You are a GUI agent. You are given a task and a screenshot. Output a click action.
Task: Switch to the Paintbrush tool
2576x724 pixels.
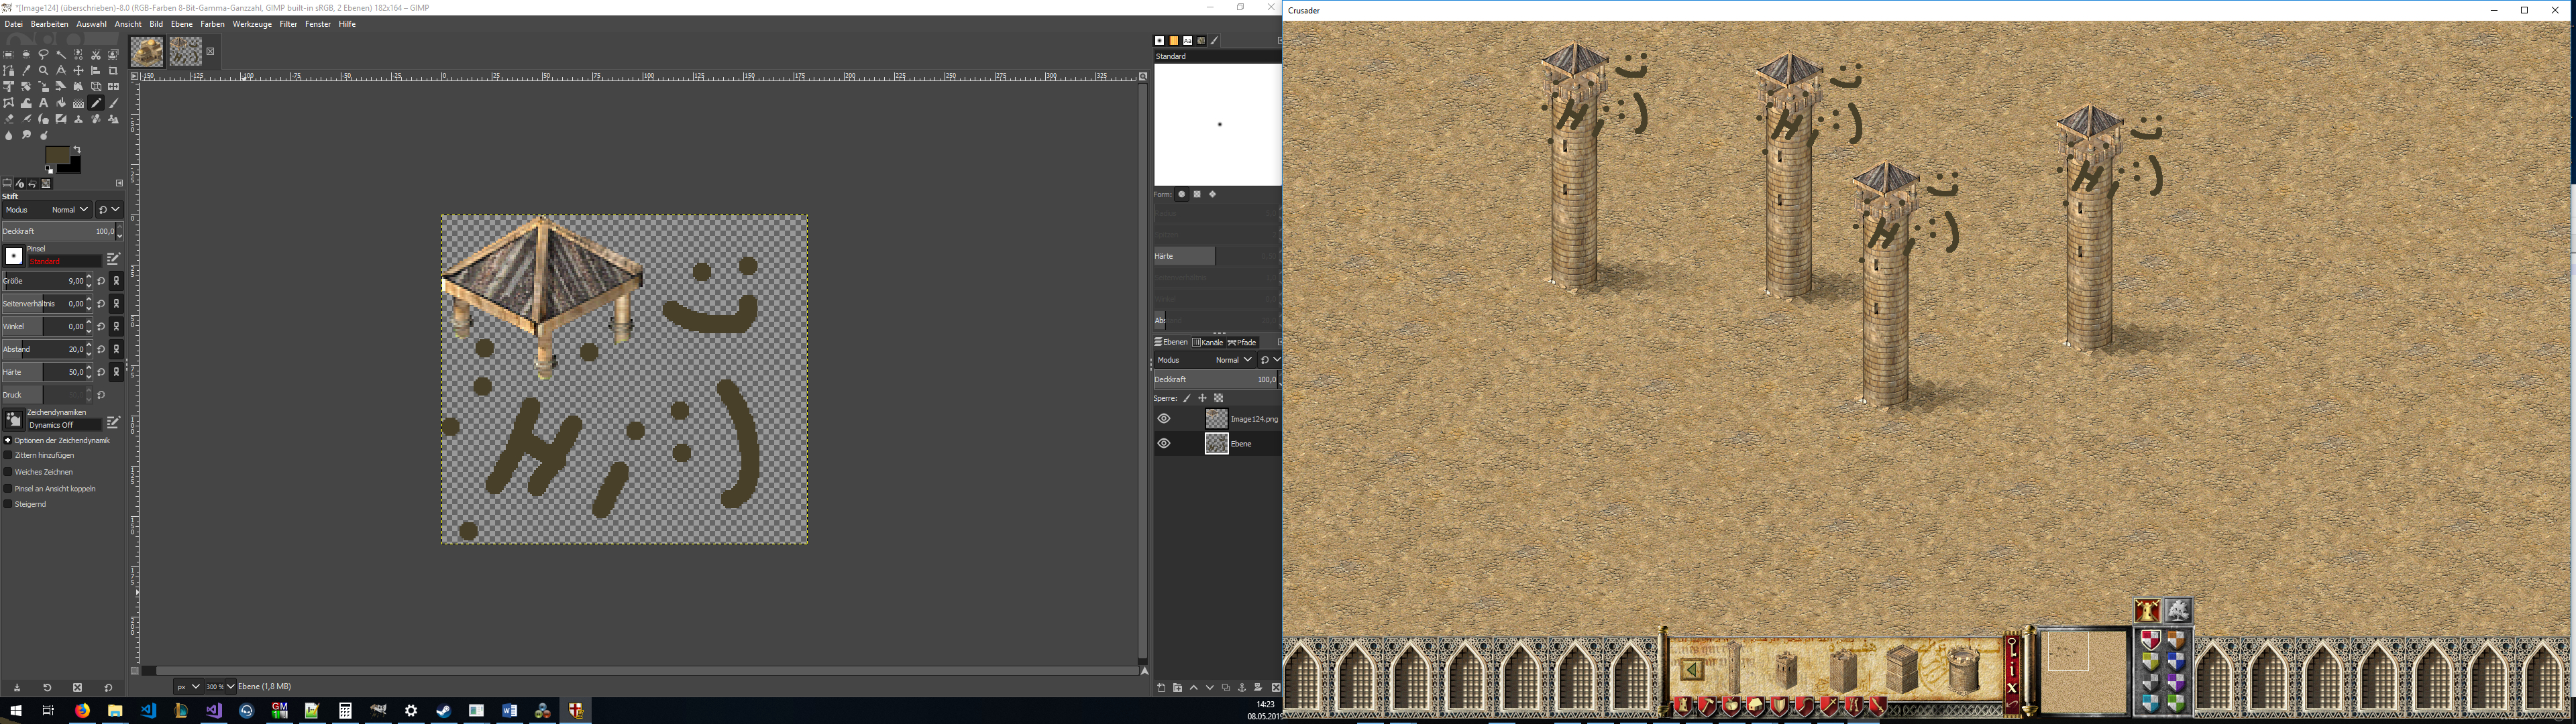[x=113, y=103]
